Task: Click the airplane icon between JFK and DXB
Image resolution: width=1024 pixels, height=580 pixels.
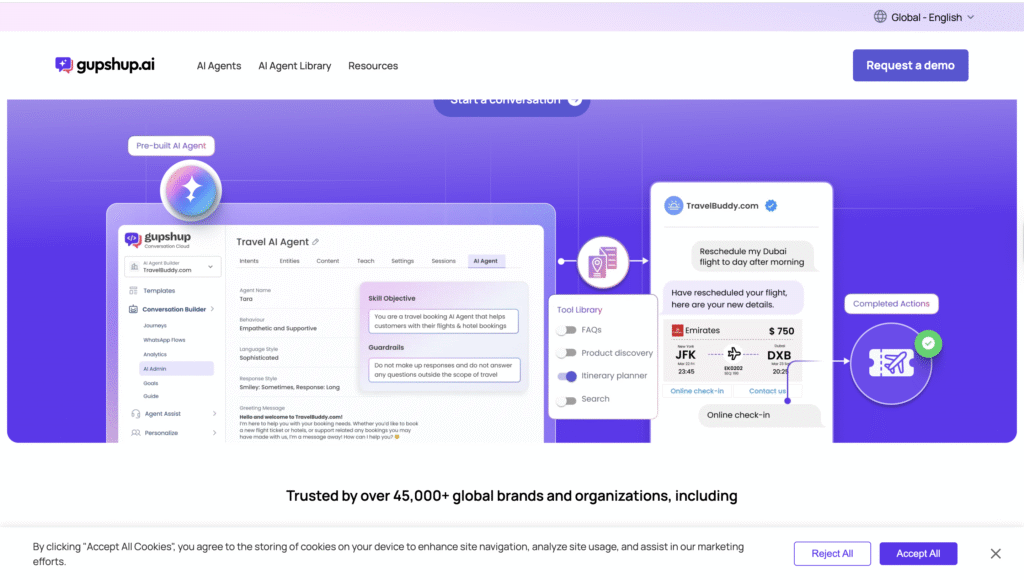Action: (734, 354)
